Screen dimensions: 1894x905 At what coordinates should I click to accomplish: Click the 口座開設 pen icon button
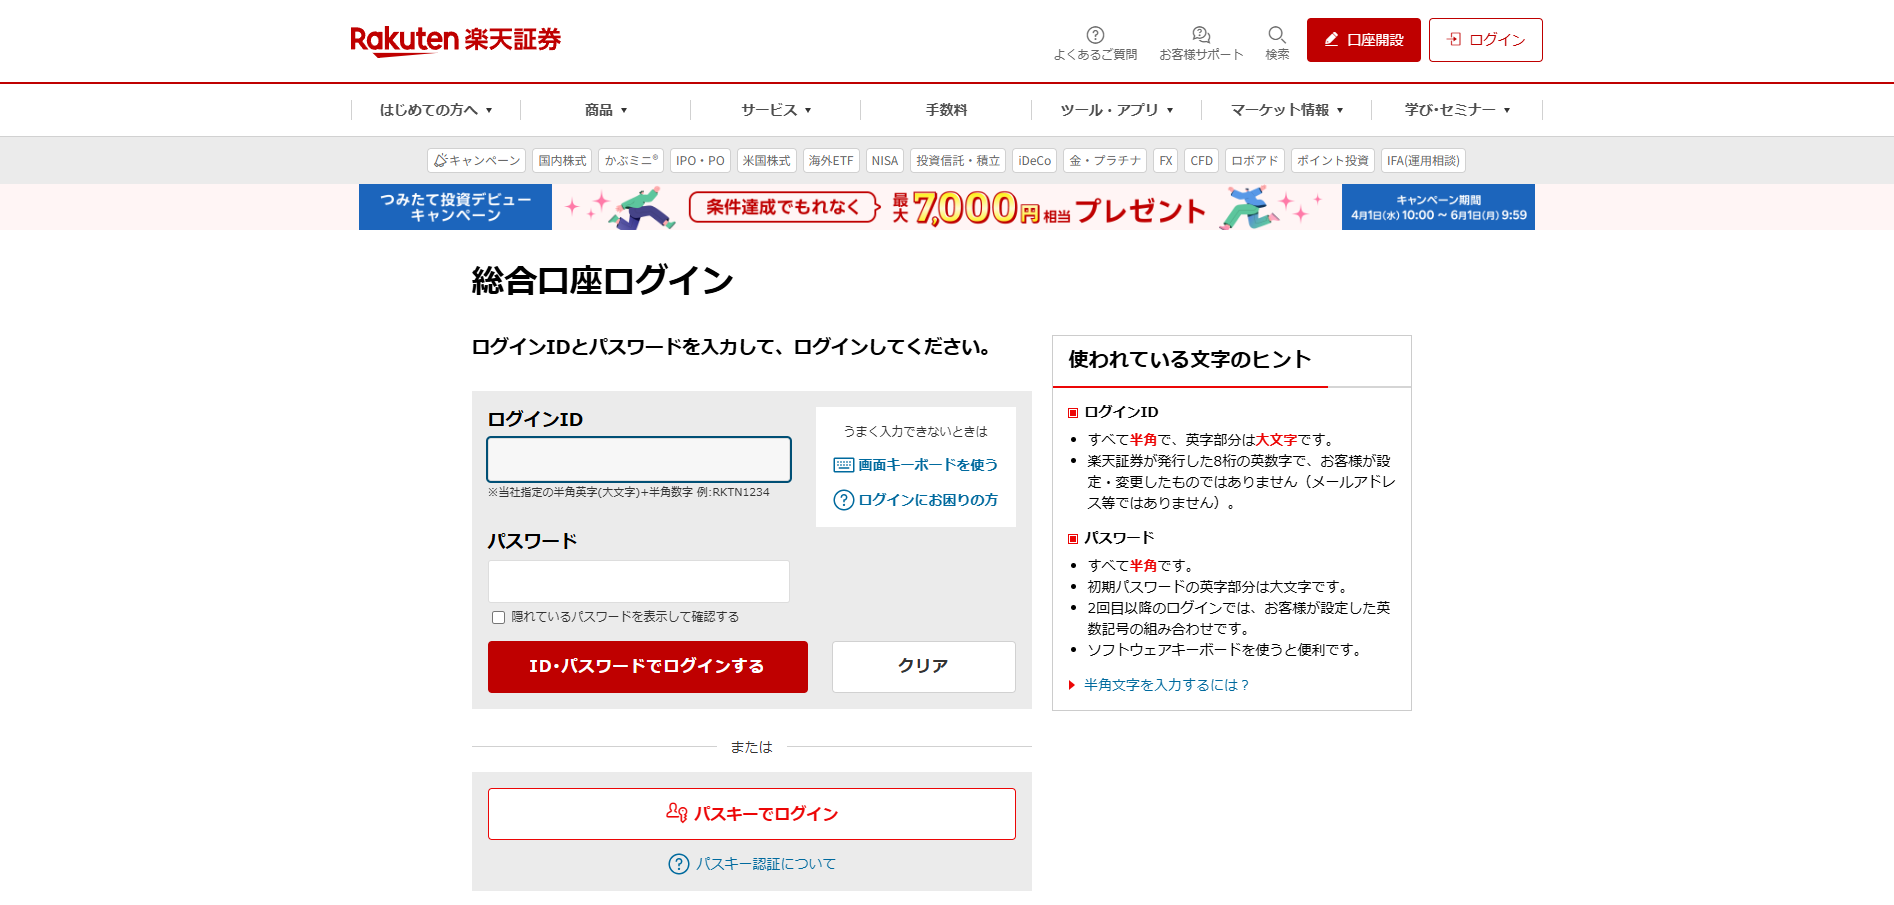point(1330,39)
